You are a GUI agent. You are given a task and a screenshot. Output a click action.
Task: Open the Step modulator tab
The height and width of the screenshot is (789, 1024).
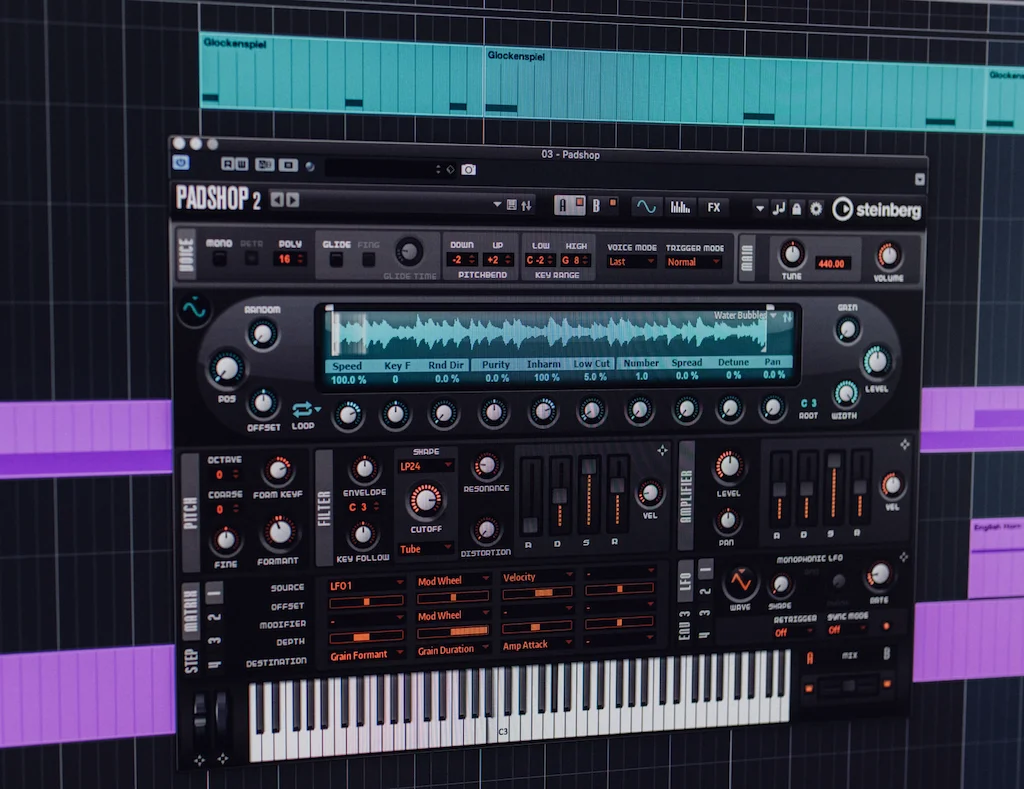click(191, 661)
